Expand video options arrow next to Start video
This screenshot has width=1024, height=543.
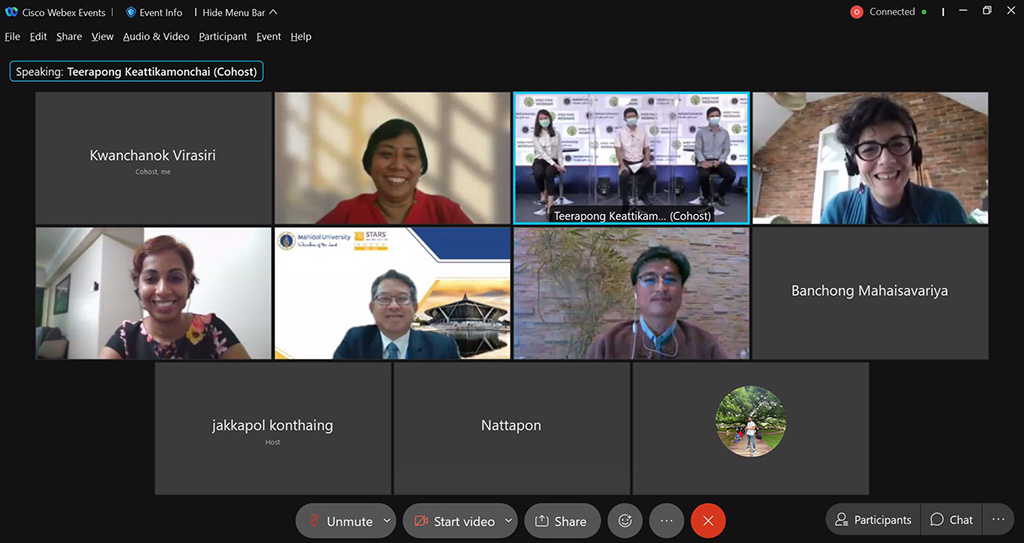coord(509,521)
